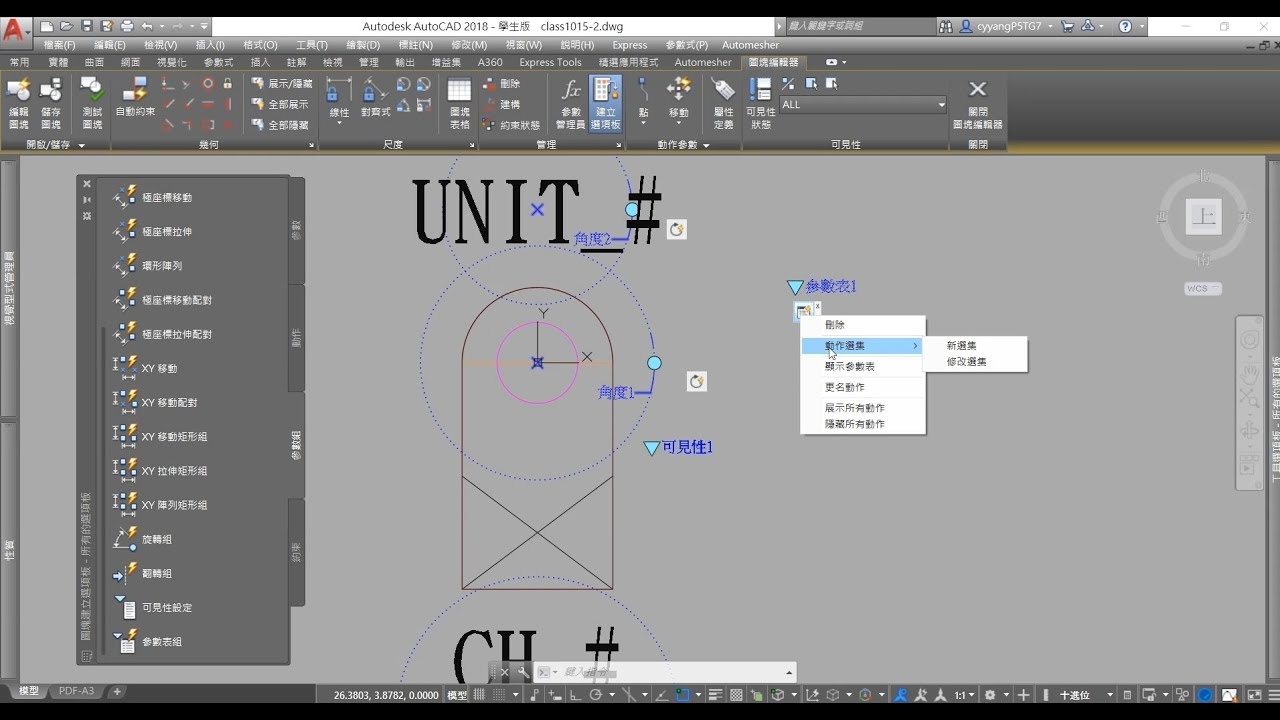Click the ViewCube top (上) face
Viewport: 1280px width, 720px height.
[x=1203, y=216]
